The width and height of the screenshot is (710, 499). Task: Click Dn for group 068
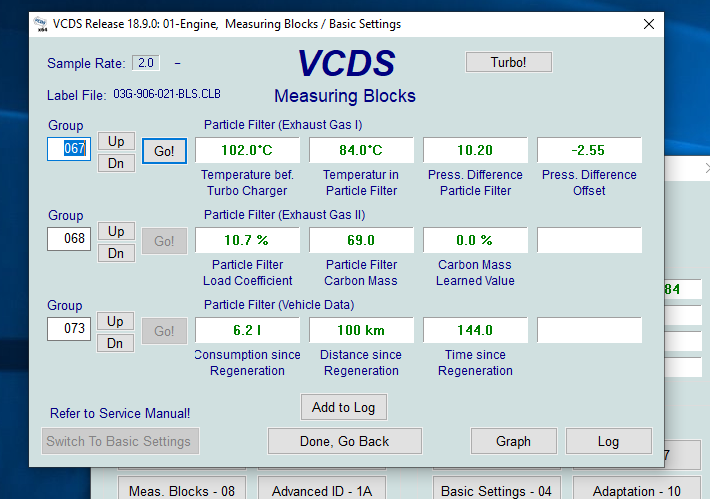[116, 253]
